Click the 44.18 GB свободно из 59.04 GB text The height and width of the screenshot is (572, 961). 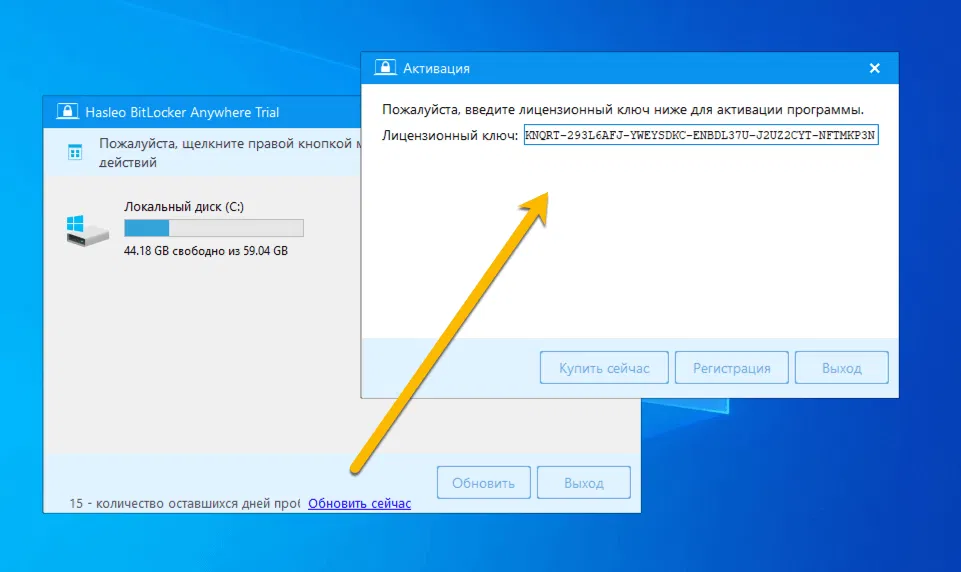pos(206,251)
